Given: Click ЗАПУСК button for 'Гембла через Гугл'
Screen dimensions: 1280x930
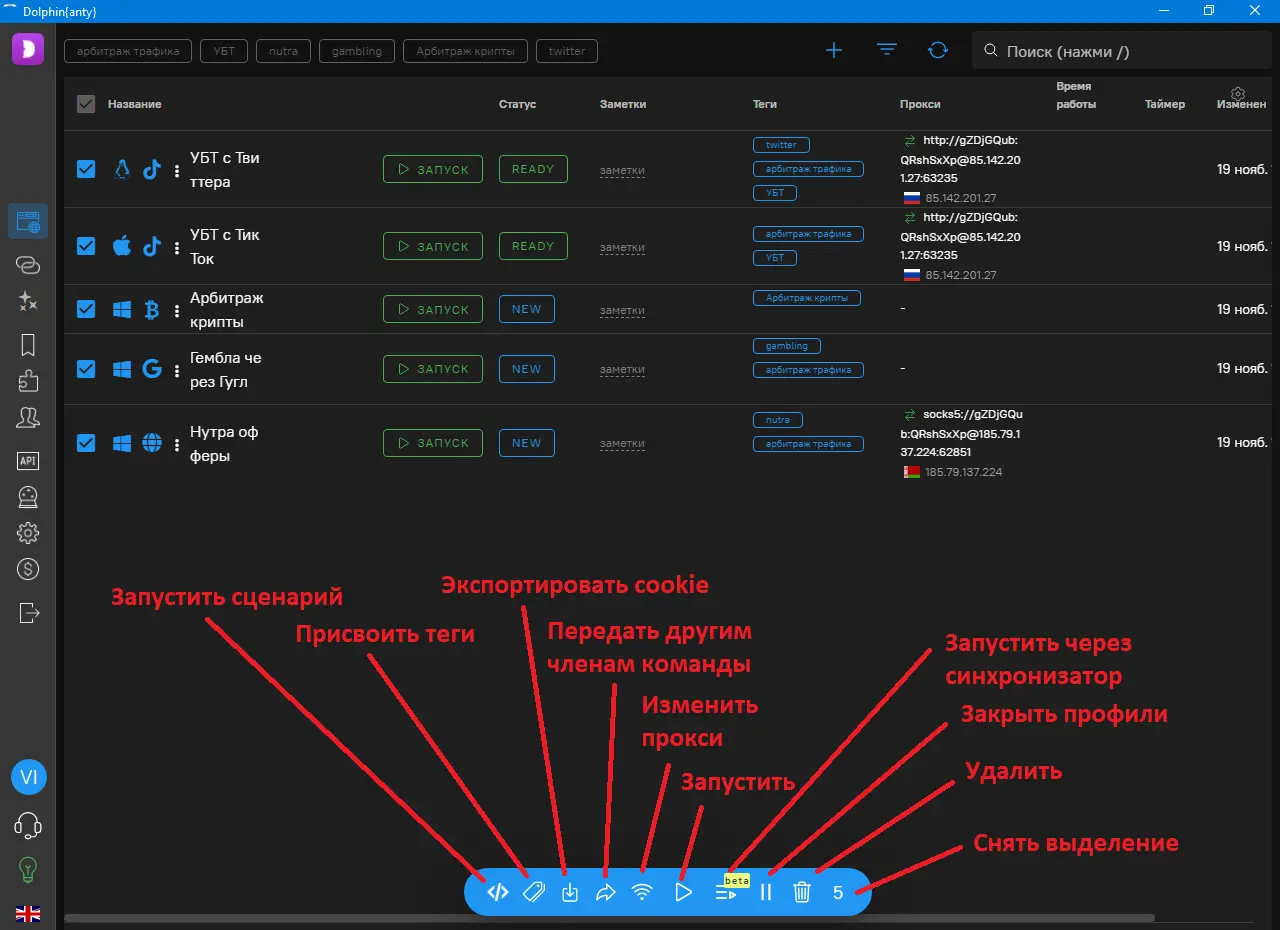Looking at the screenshot, I should [433, 369].
